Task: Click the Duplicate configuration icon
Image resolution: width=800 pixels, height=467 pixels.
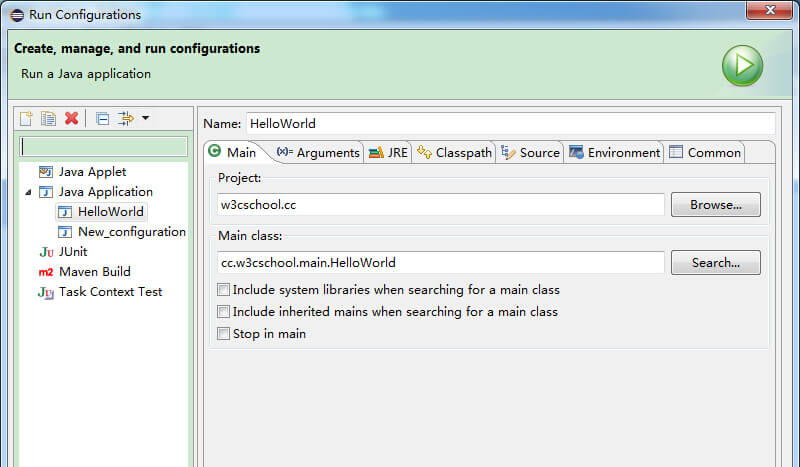Action: (48, 118)
